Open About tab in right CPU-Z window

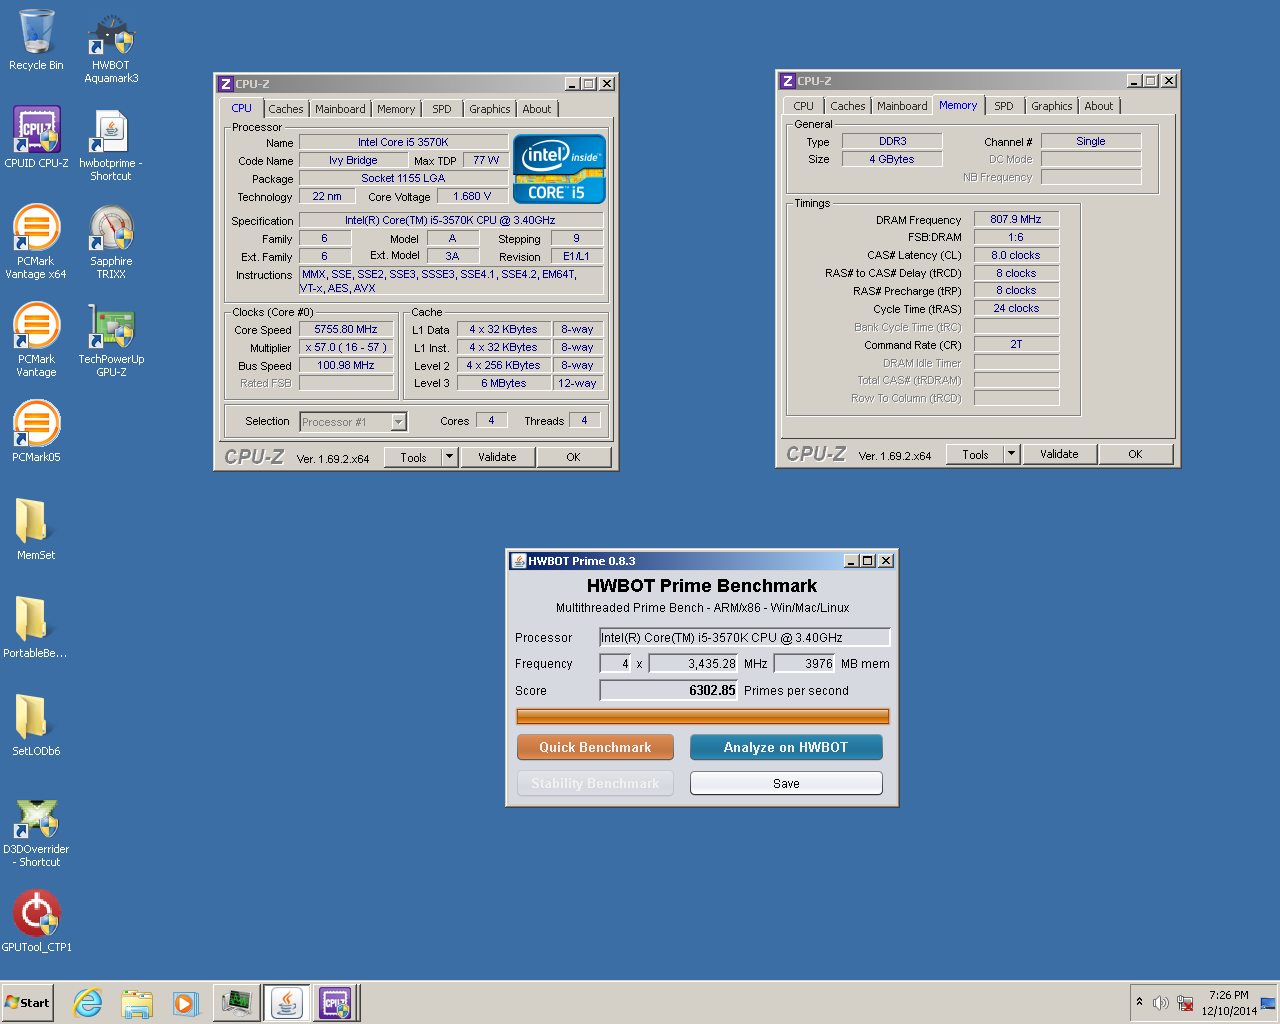pyautogui.click(x=1099, y=106)
